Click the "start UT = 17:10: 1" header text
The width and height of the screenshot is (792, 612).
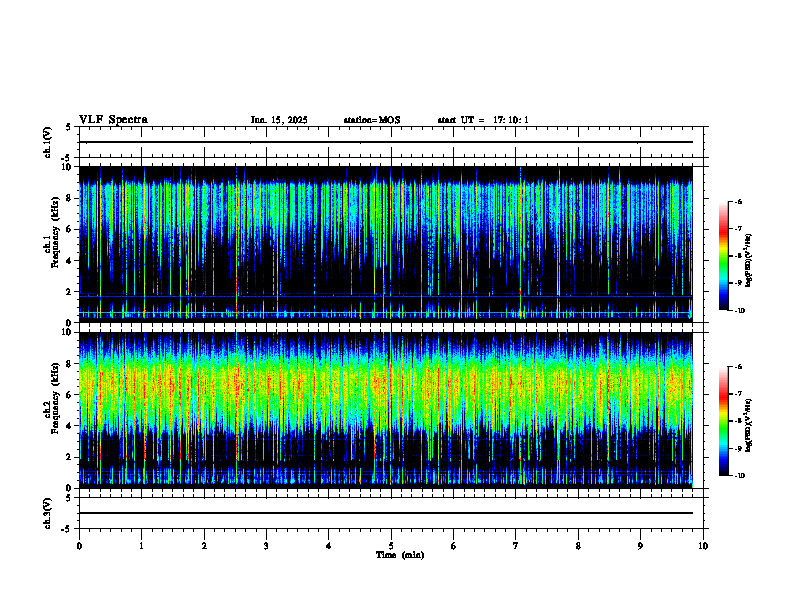[483, 120]
